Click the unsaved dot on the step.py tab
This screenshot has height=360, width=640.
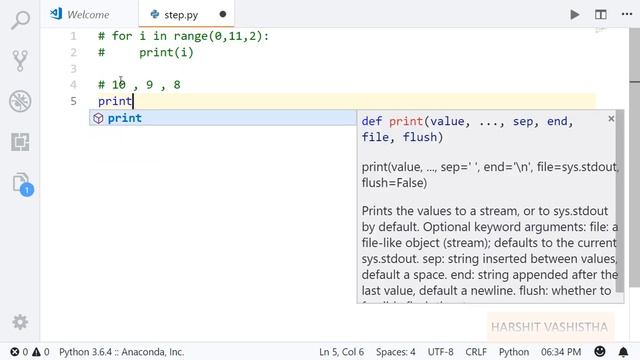coord(223,14)
